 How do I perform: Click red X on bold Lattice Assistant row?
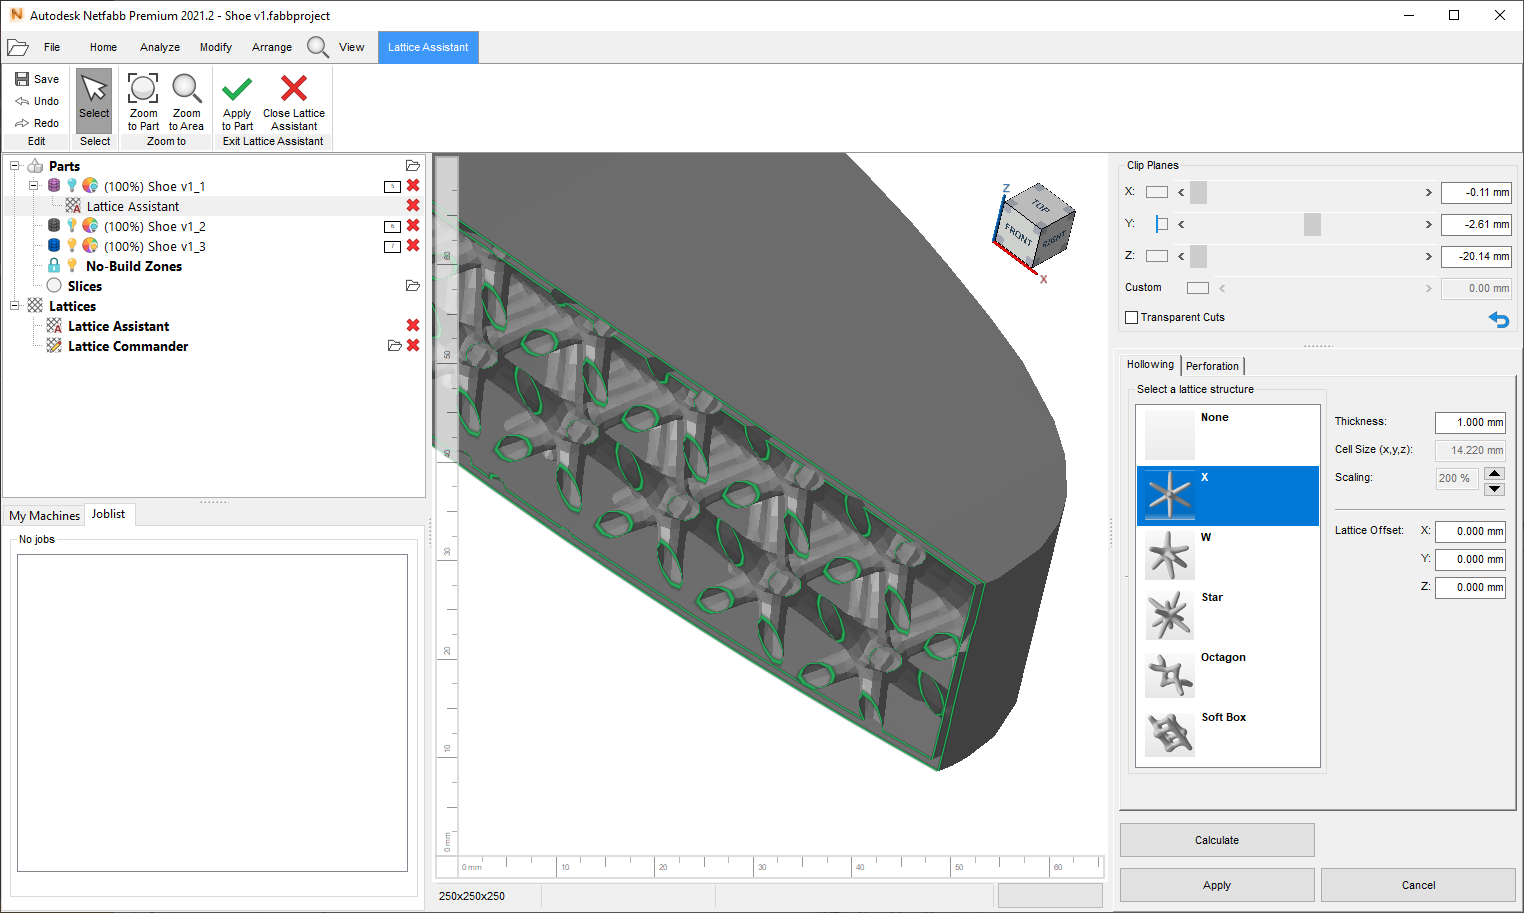point(413,325)
